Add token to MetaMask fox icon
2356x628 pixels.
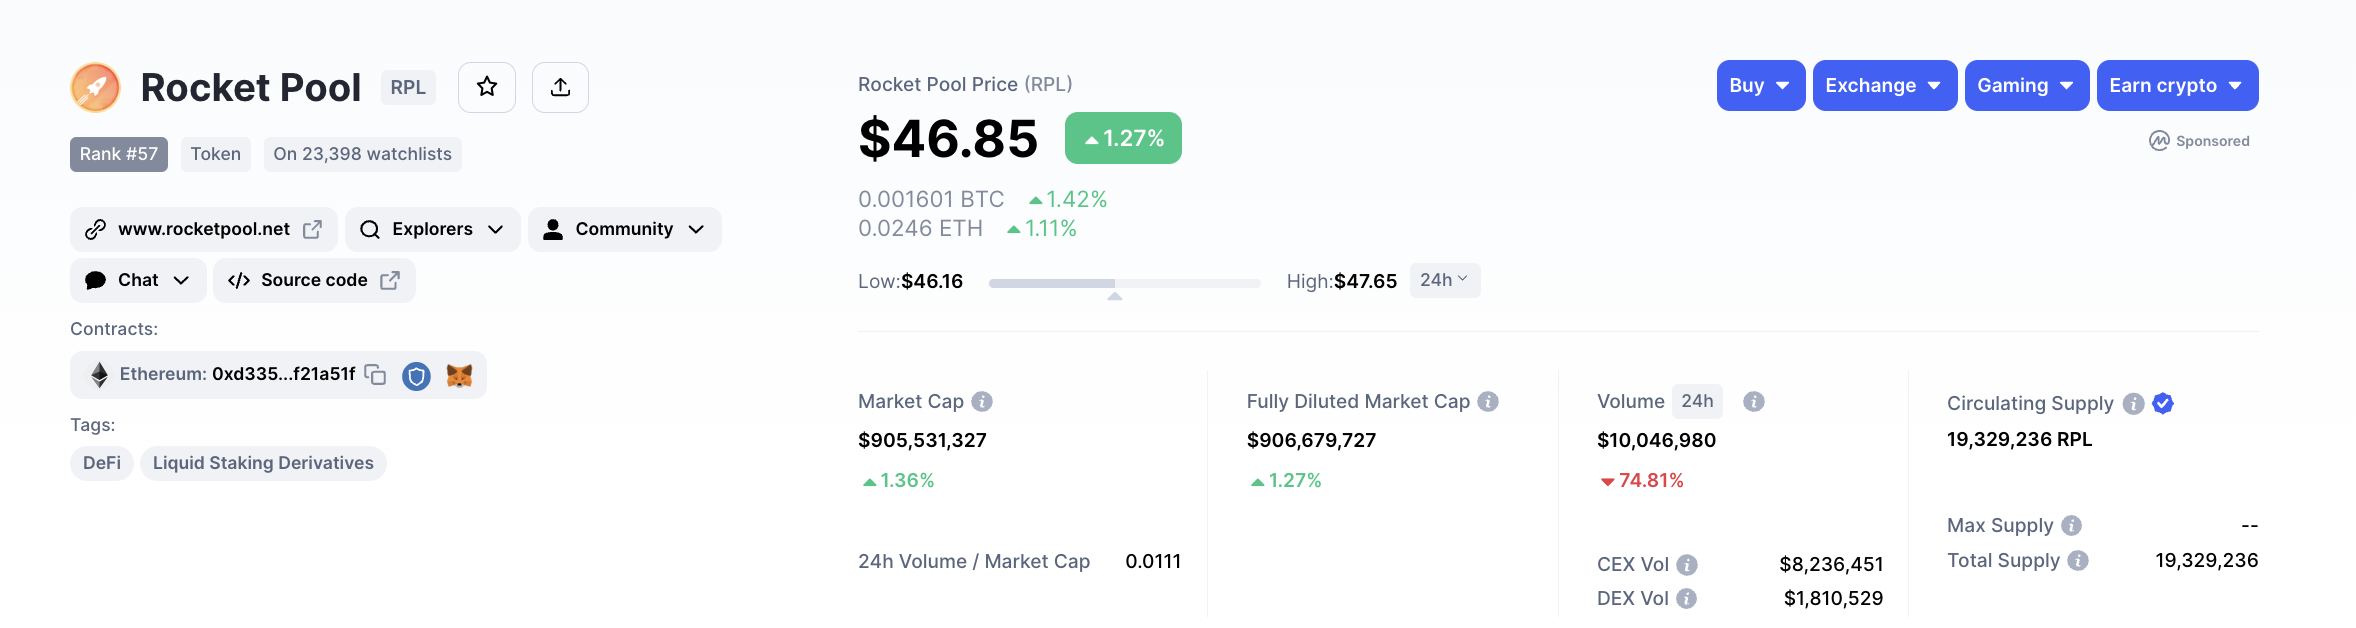coord(459,375)
